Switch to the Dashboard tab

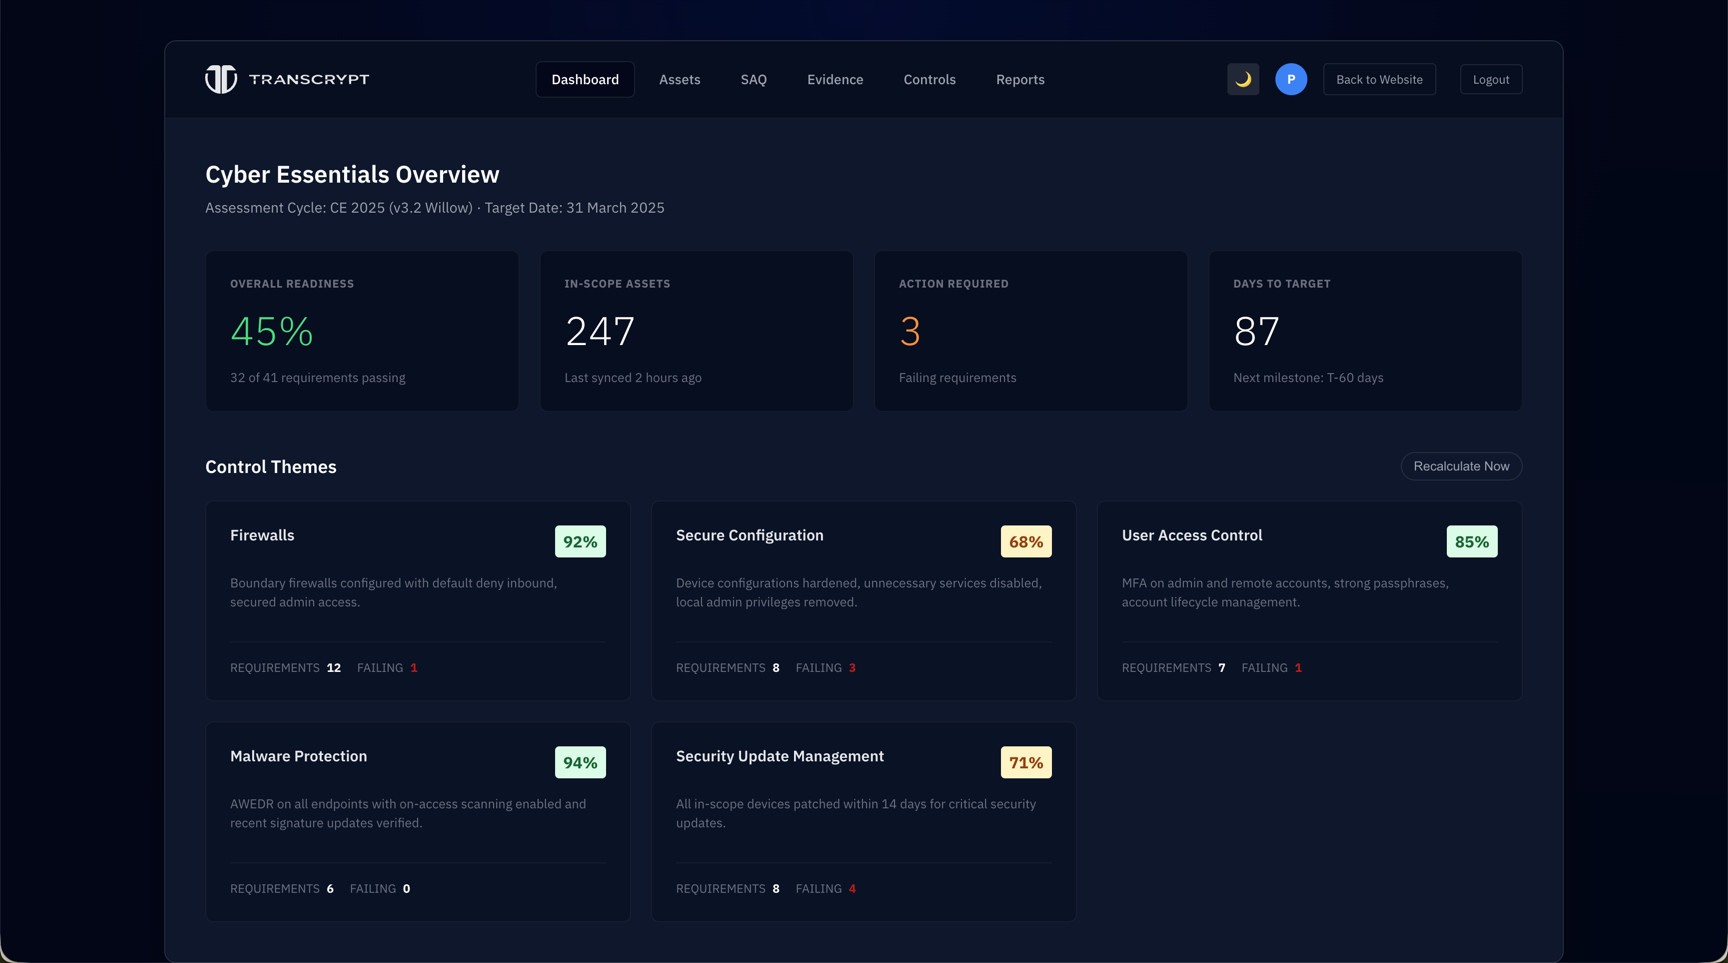tap(585, 79)
